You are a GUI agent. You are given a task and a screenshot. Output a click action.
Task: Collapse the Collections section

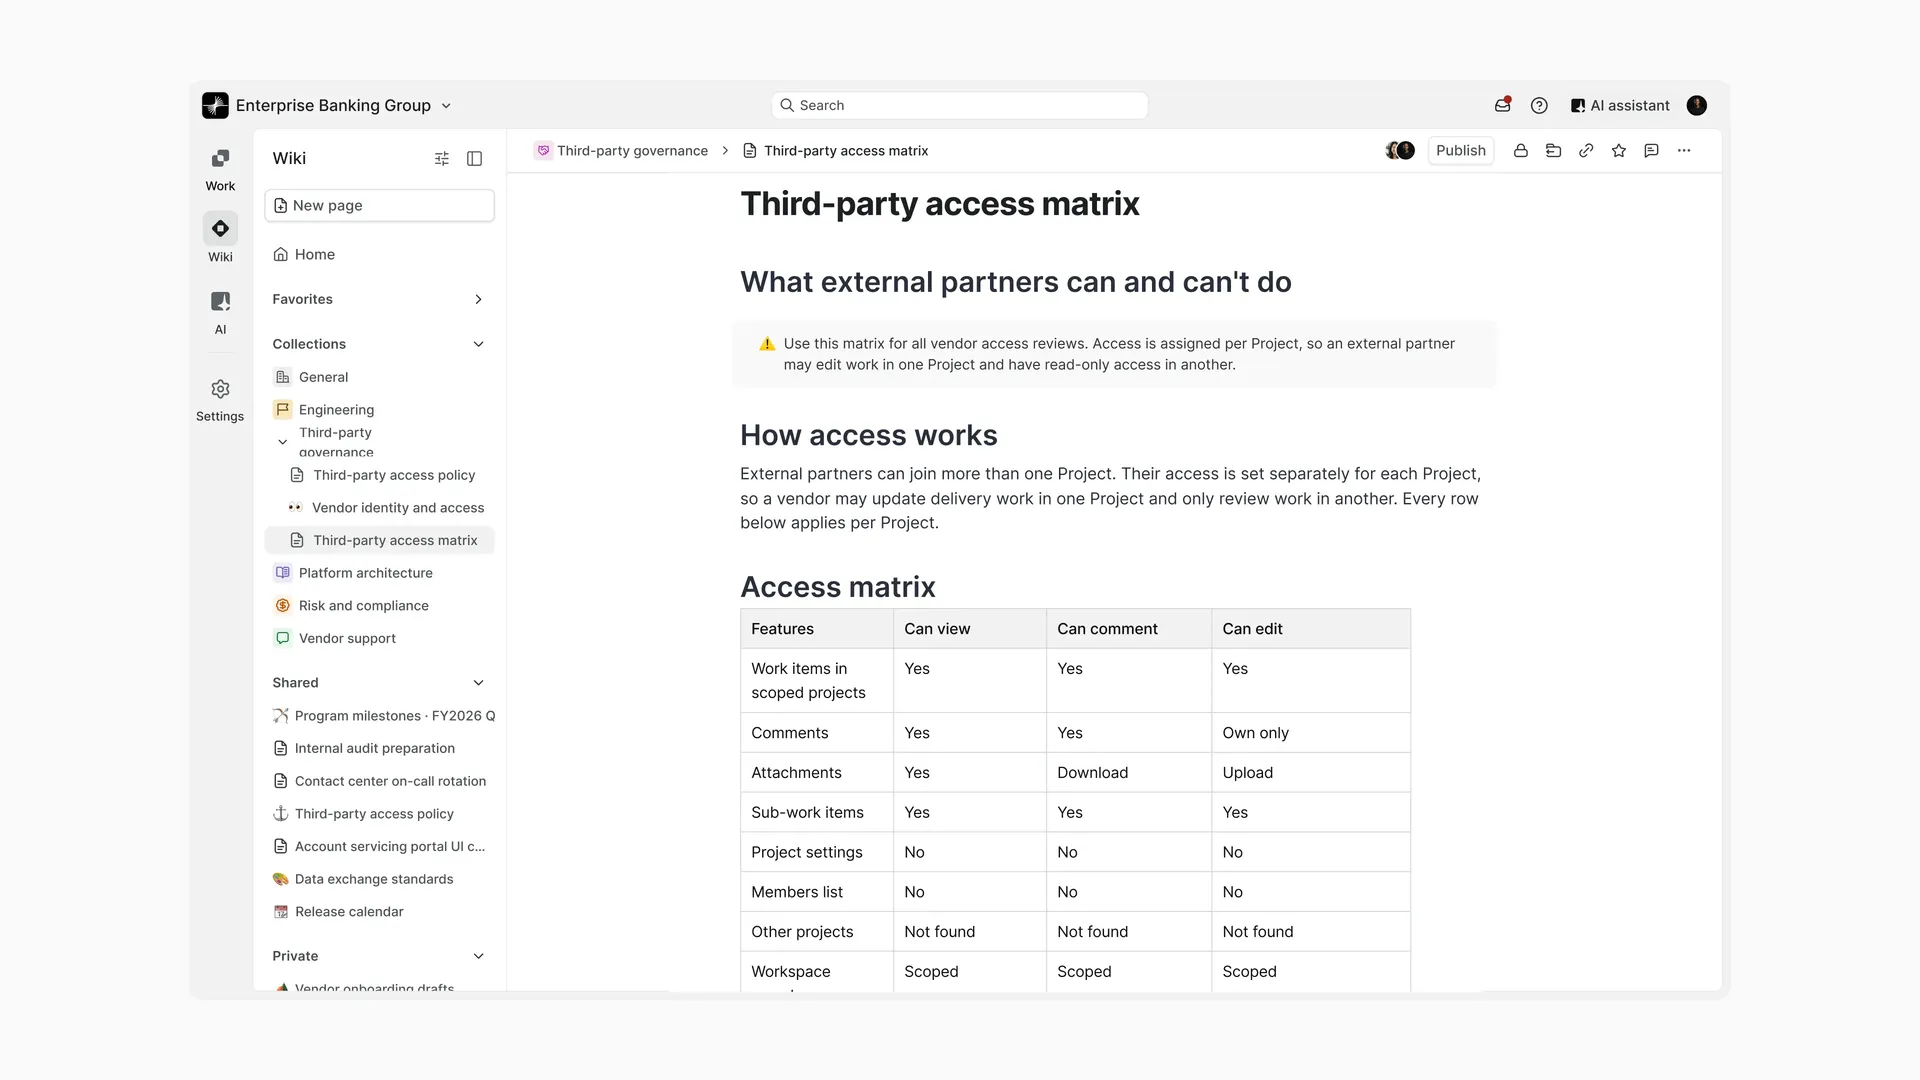(x=478, y=344)
